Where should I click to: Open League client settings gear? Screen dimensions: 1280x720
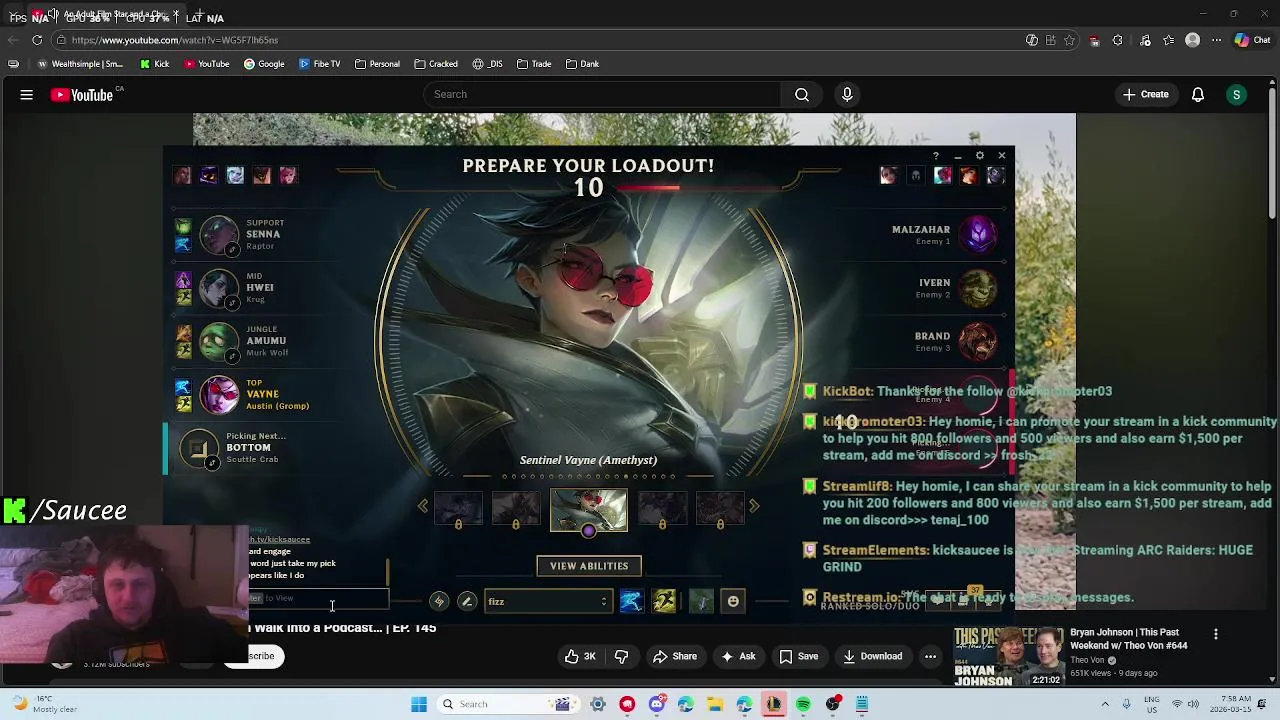coord(980,156)
